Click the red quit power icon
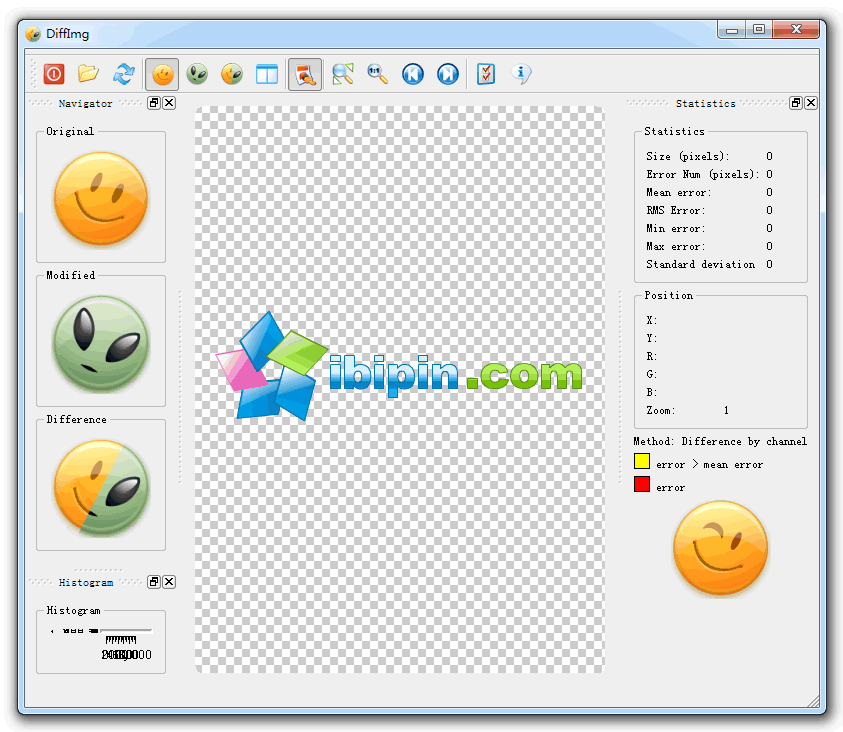Viewport: 843px width, 732px height. point(54,74)
